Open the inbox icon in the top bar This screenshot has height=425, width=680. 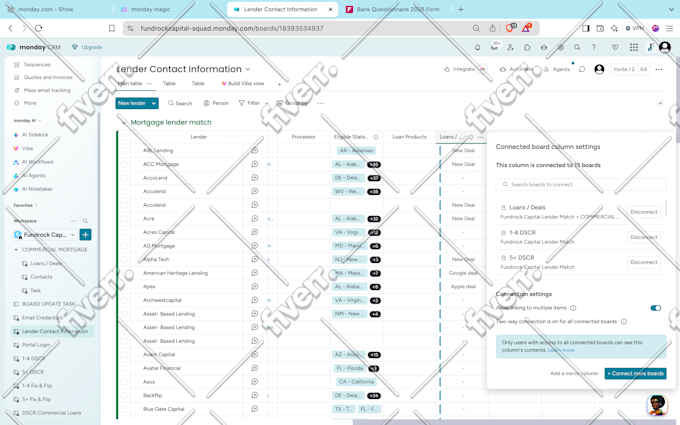(494, 47)
